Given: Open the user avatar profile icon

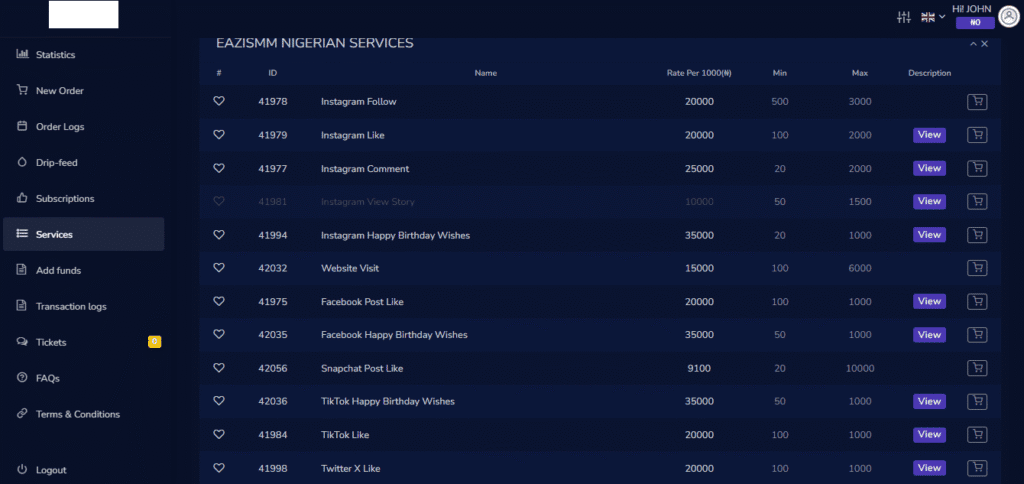Looking at the screenshot, I should point(1010,18).
